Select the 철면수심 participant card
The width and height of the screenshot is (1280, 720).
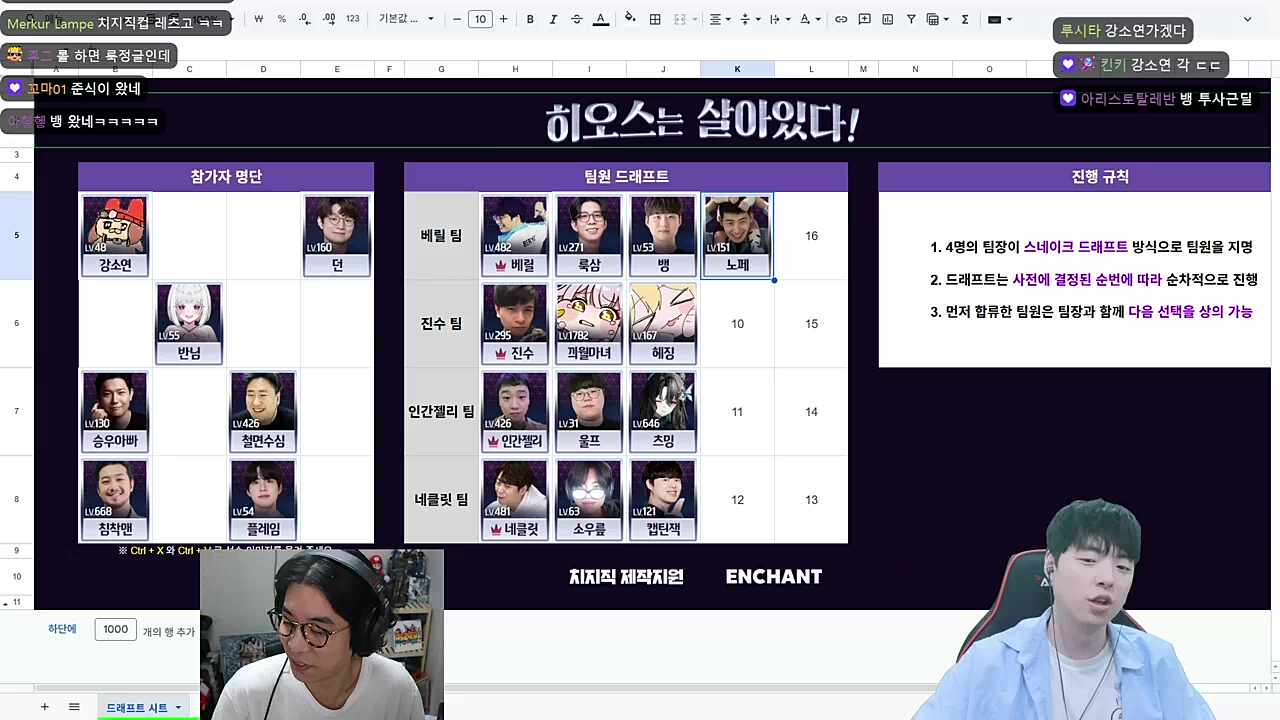coord(263,412)
